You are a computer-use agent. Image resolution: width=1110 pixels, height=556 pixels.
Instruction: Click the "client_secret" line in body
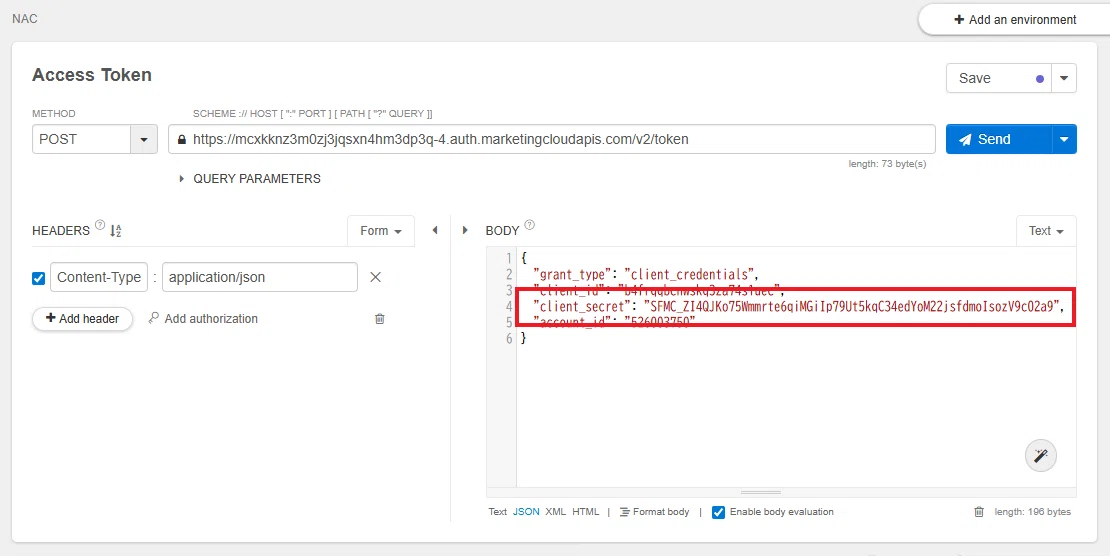pos(799,306)
